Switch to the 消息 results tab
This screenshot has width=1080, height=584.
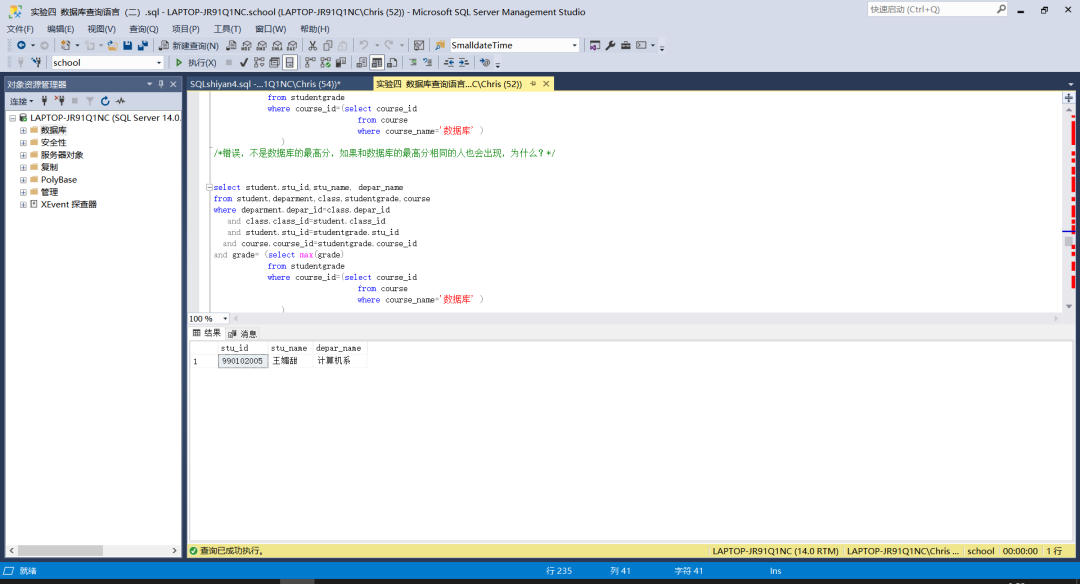coord(242,333)
